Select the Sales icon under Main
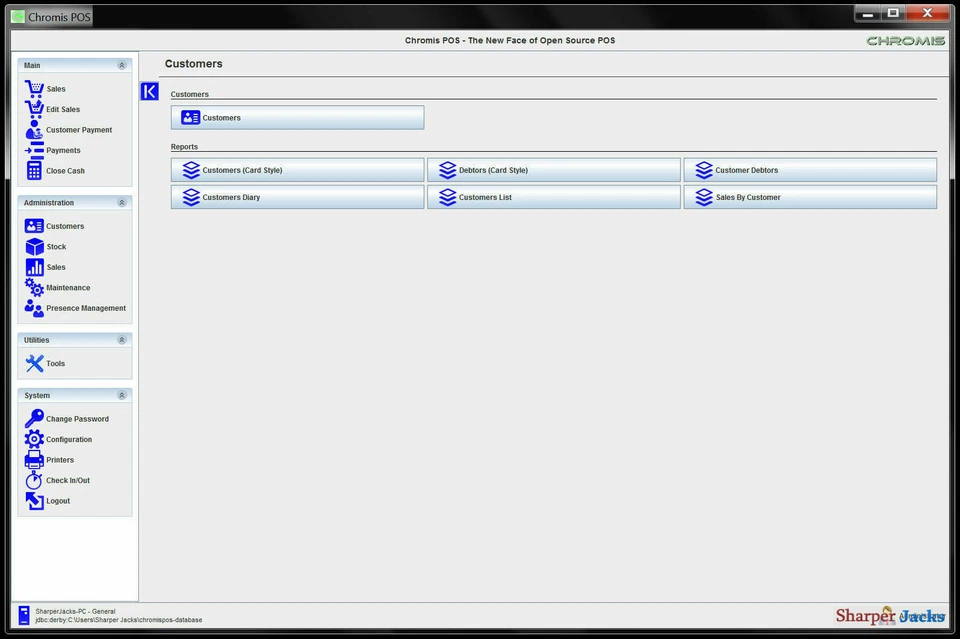 pyautogui.click(x=33, y=88)
